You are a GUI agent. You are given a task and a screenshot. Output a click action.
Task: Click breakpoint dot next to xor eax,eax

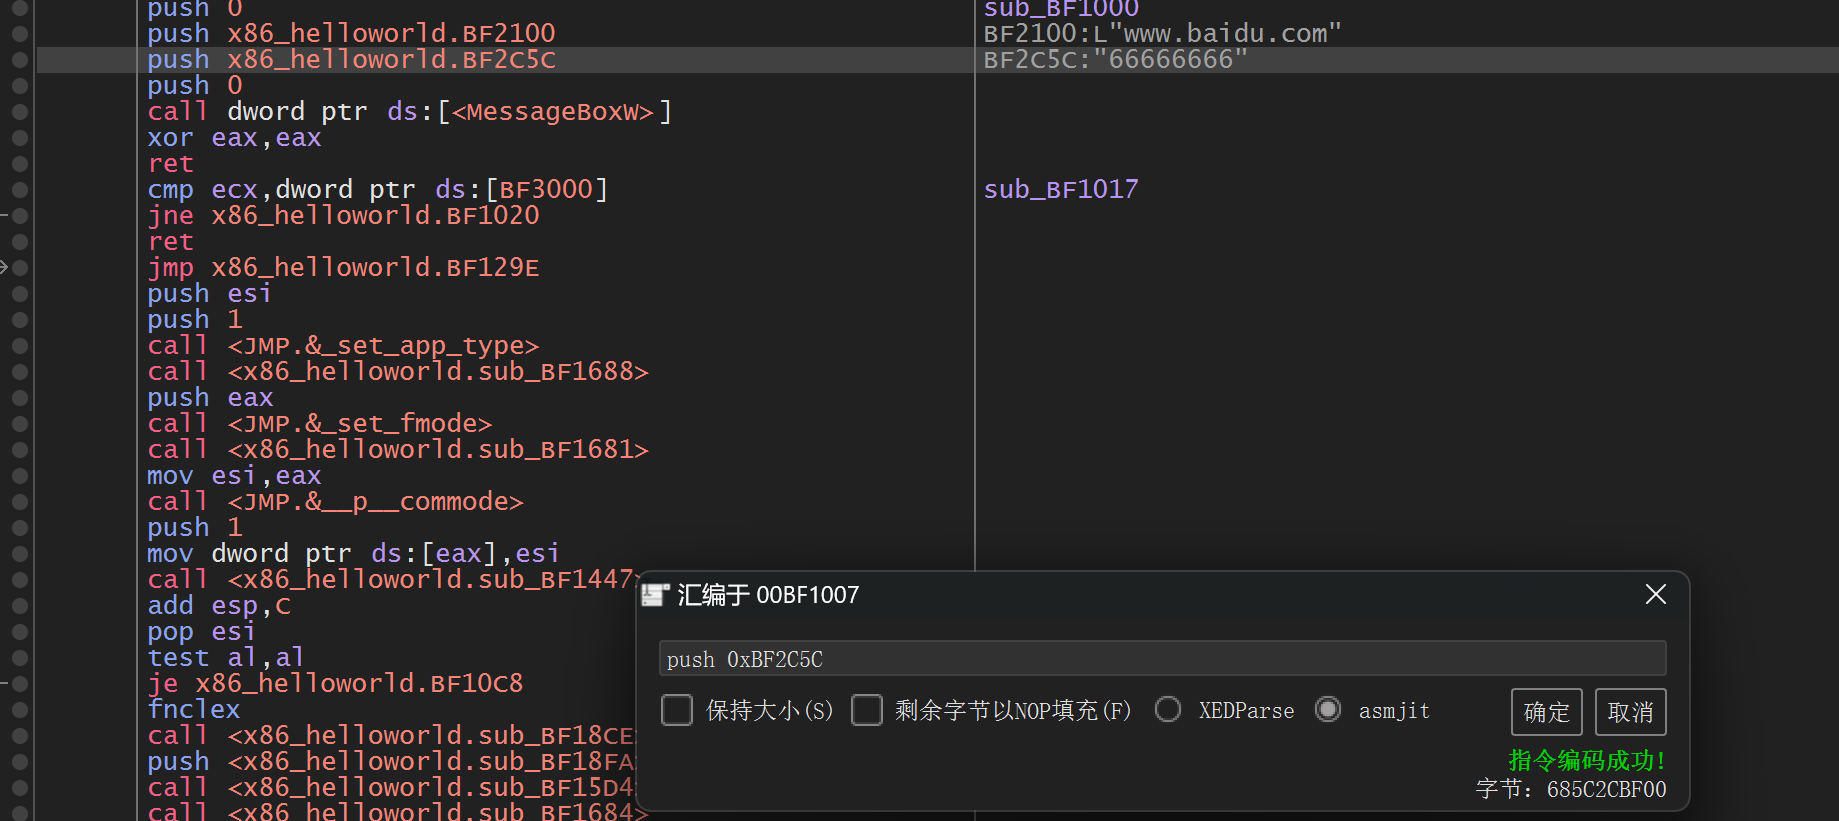tap(19, 138)
